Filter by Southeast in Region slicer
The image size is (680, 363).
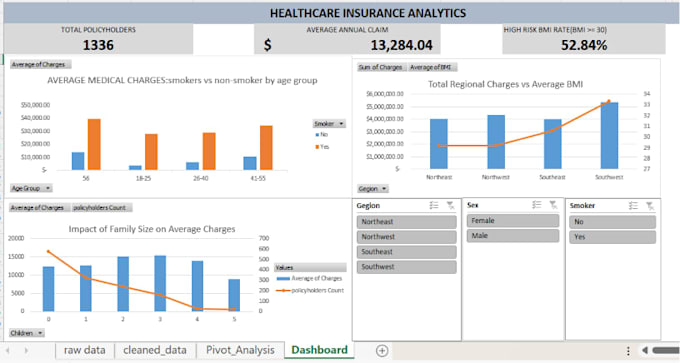coord(406,252)
